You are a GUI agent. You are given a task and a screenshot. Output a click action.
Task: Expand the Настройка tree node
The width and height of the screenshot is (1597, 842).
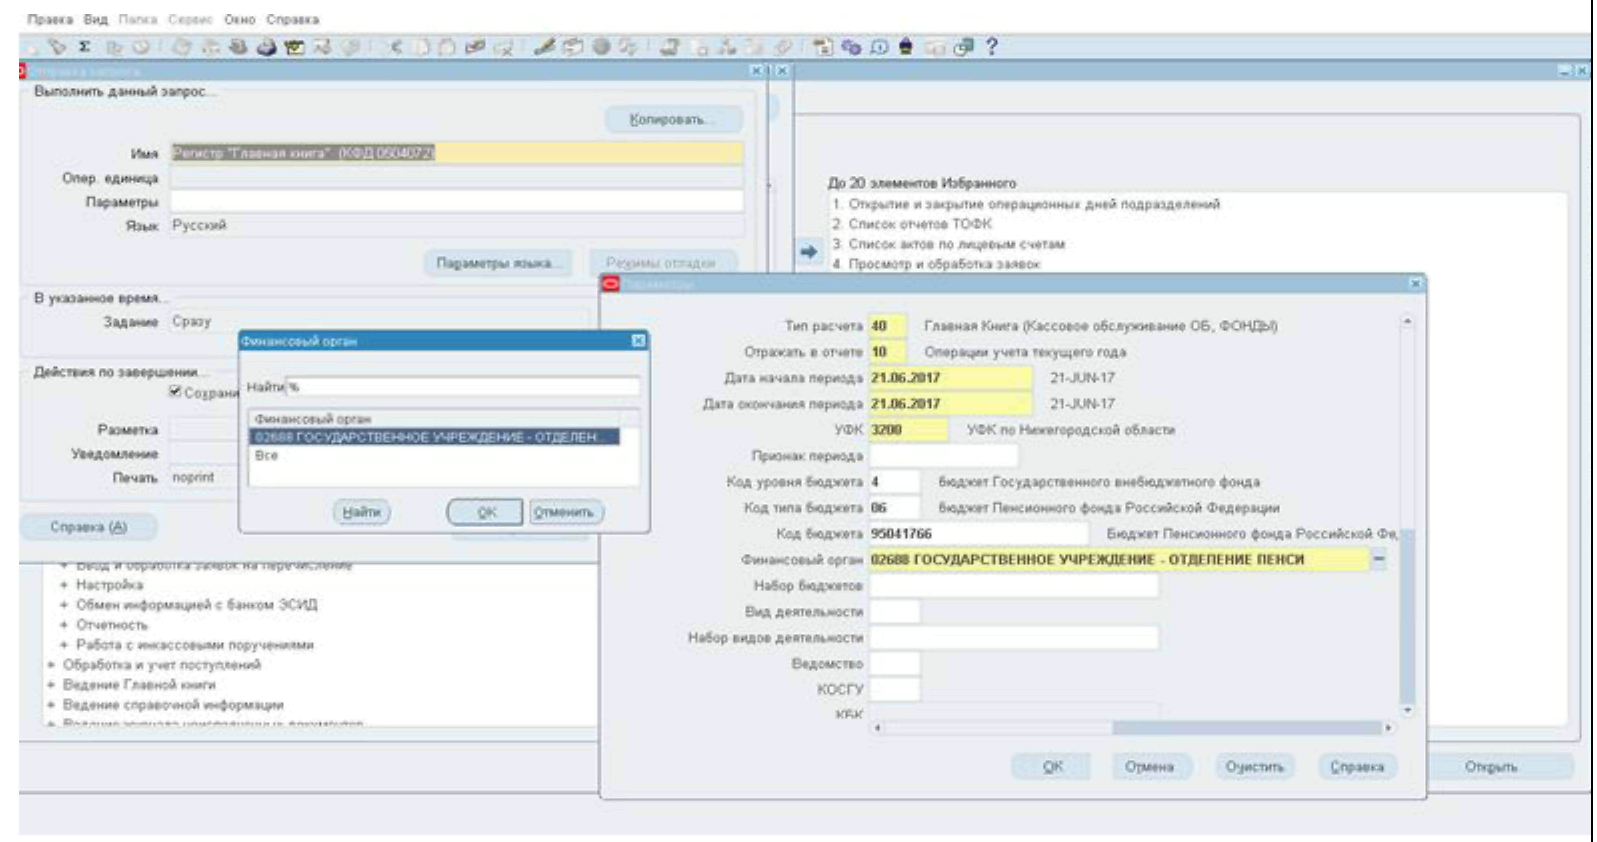[64, 585]
